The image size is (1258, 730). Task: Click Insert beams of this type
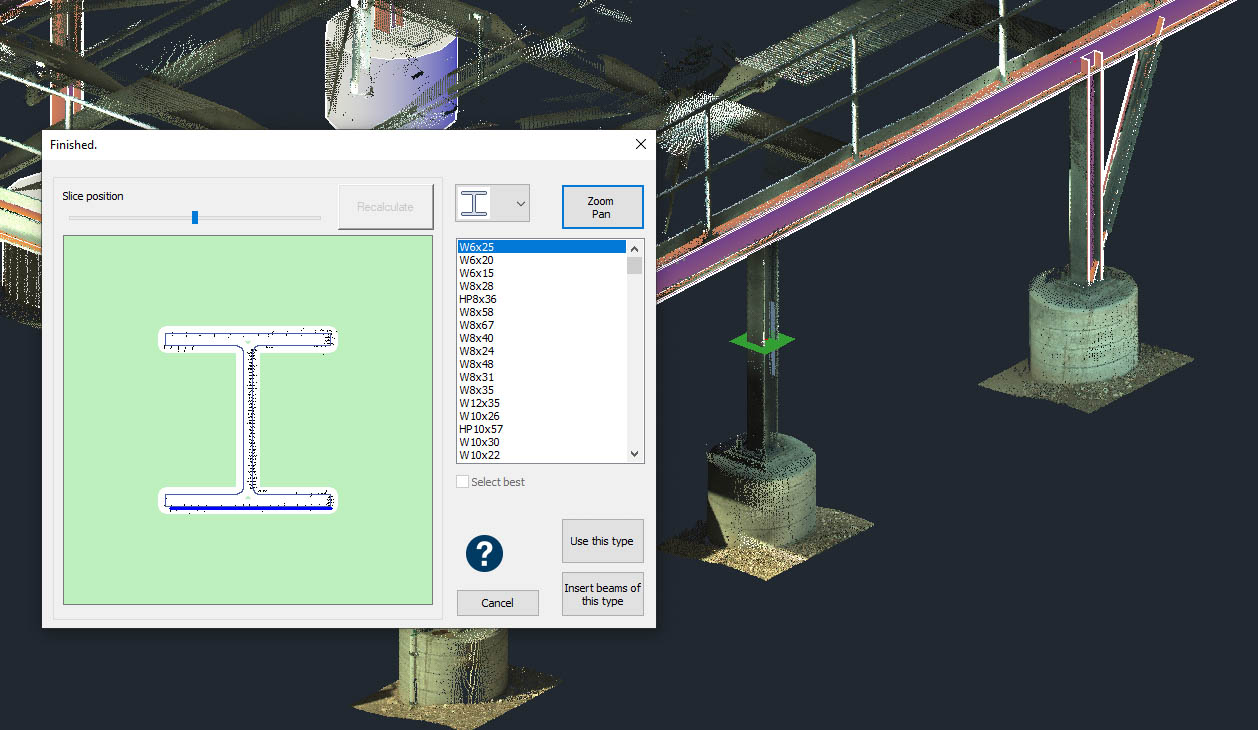(x=602, y=594)
